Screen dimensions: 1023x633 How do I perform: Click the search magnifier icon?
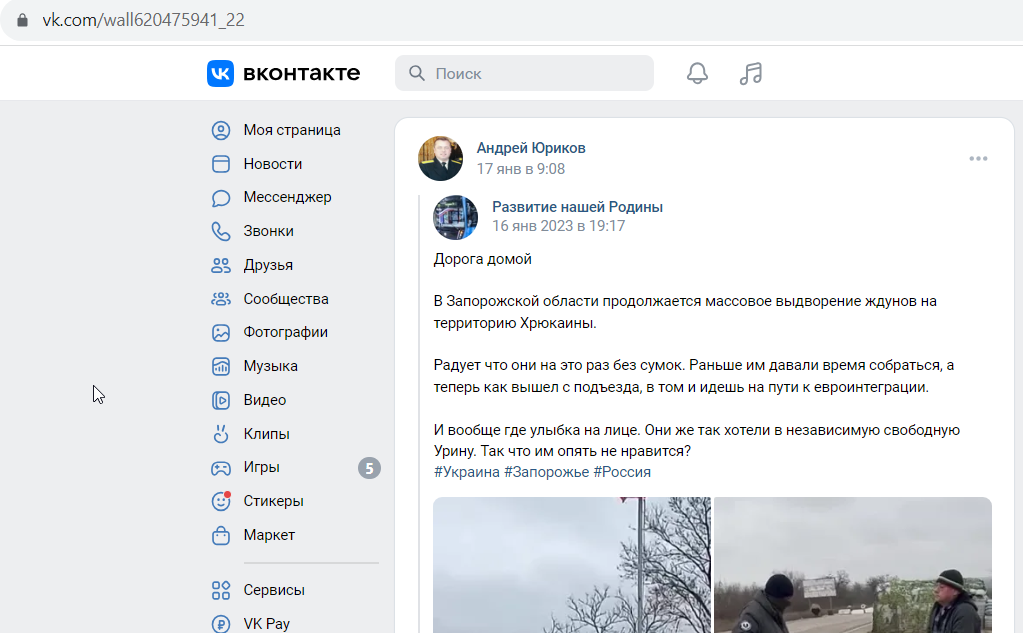tap(416, 73)
